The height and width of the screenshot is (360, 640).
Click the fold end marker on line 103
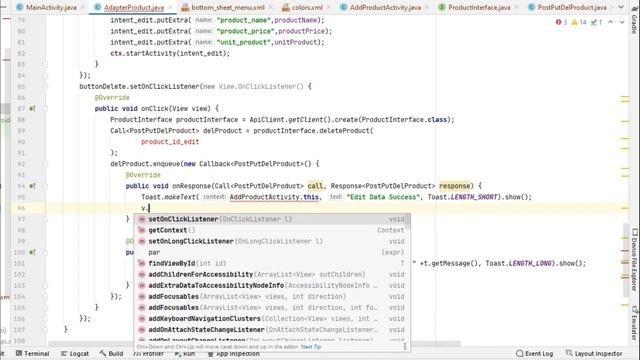pos(45,286)
